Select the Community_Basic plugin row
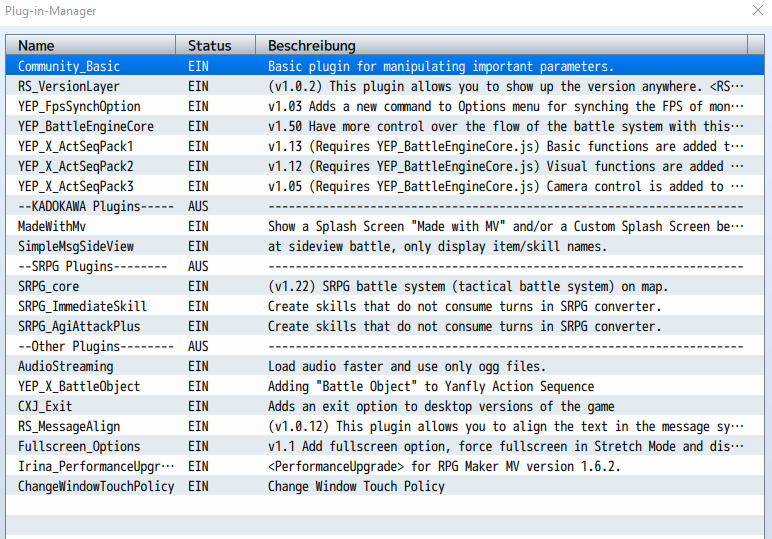 [385, 66]
